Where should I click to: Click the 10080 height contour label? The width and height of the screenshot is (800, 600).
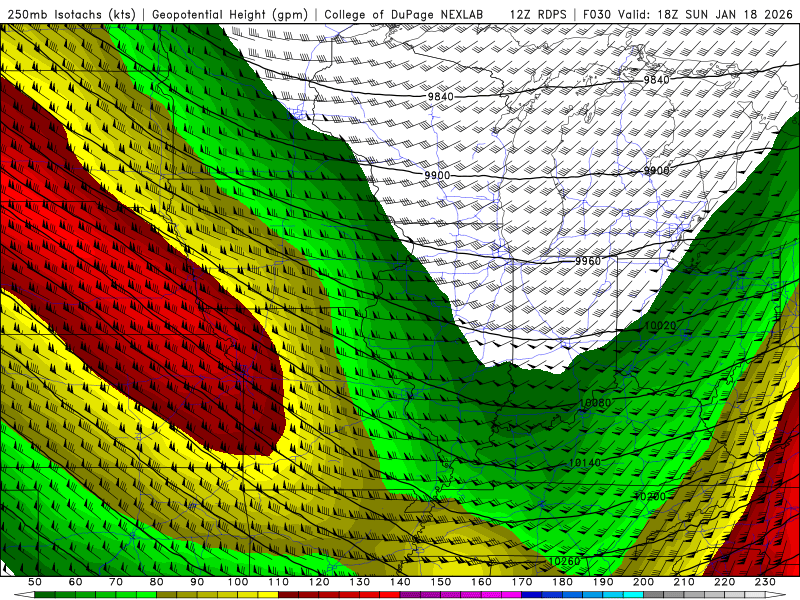(595, 403)
